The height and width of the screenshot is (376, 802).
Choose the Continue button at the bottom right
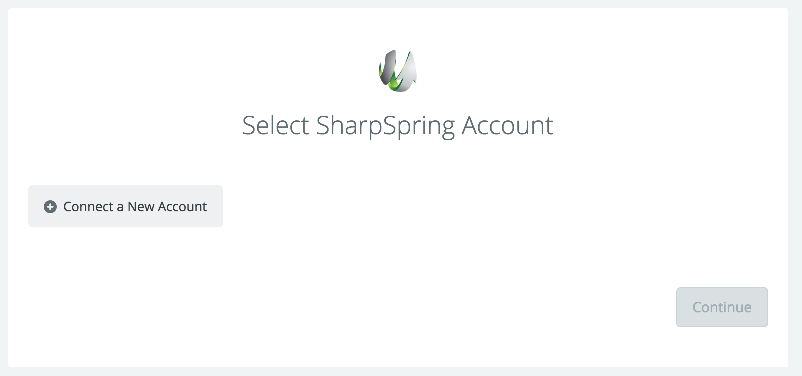[x=722, y=307]
